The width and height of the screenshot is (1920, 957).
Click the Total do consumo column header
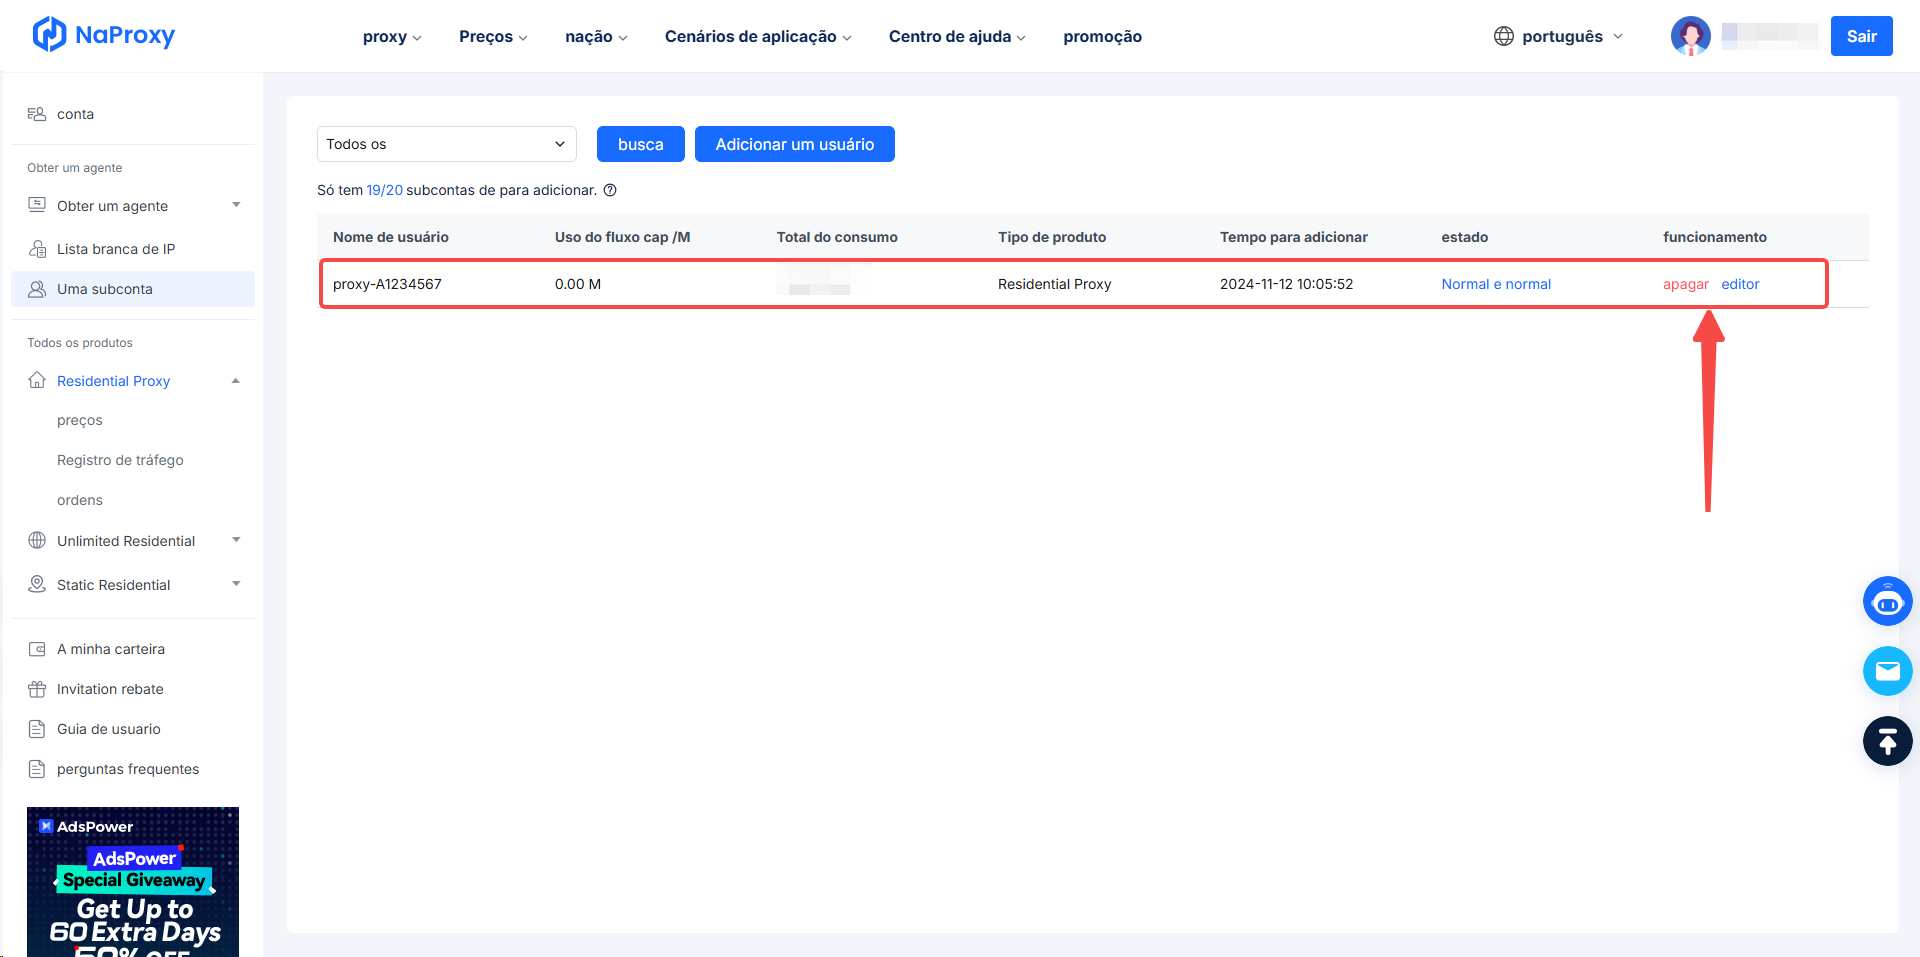tap(837, 237)
